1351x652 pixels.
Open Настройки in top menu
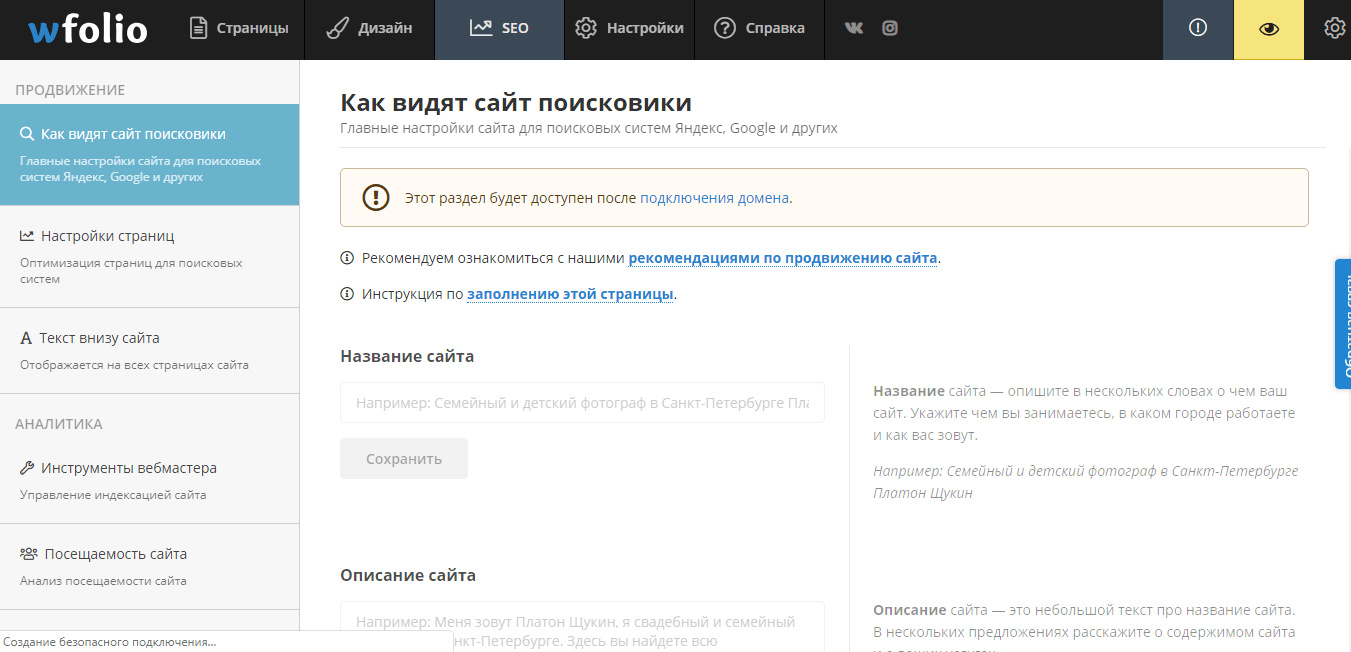pyautogui.click(x=630, y=29)
